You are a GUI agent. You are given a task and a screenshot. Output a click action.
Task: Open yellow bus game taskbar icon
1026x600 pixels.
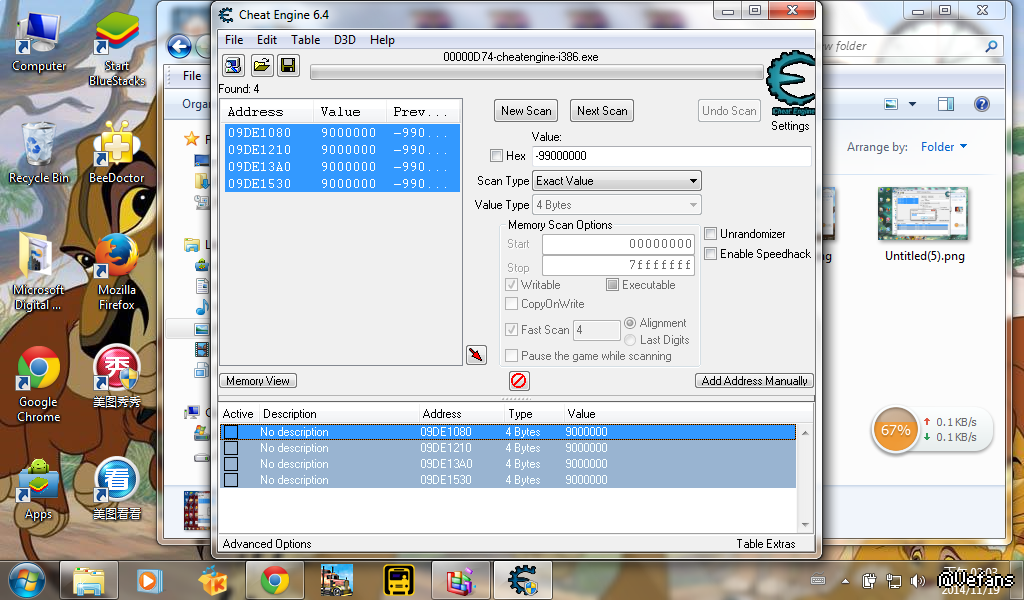click(398, 580)
